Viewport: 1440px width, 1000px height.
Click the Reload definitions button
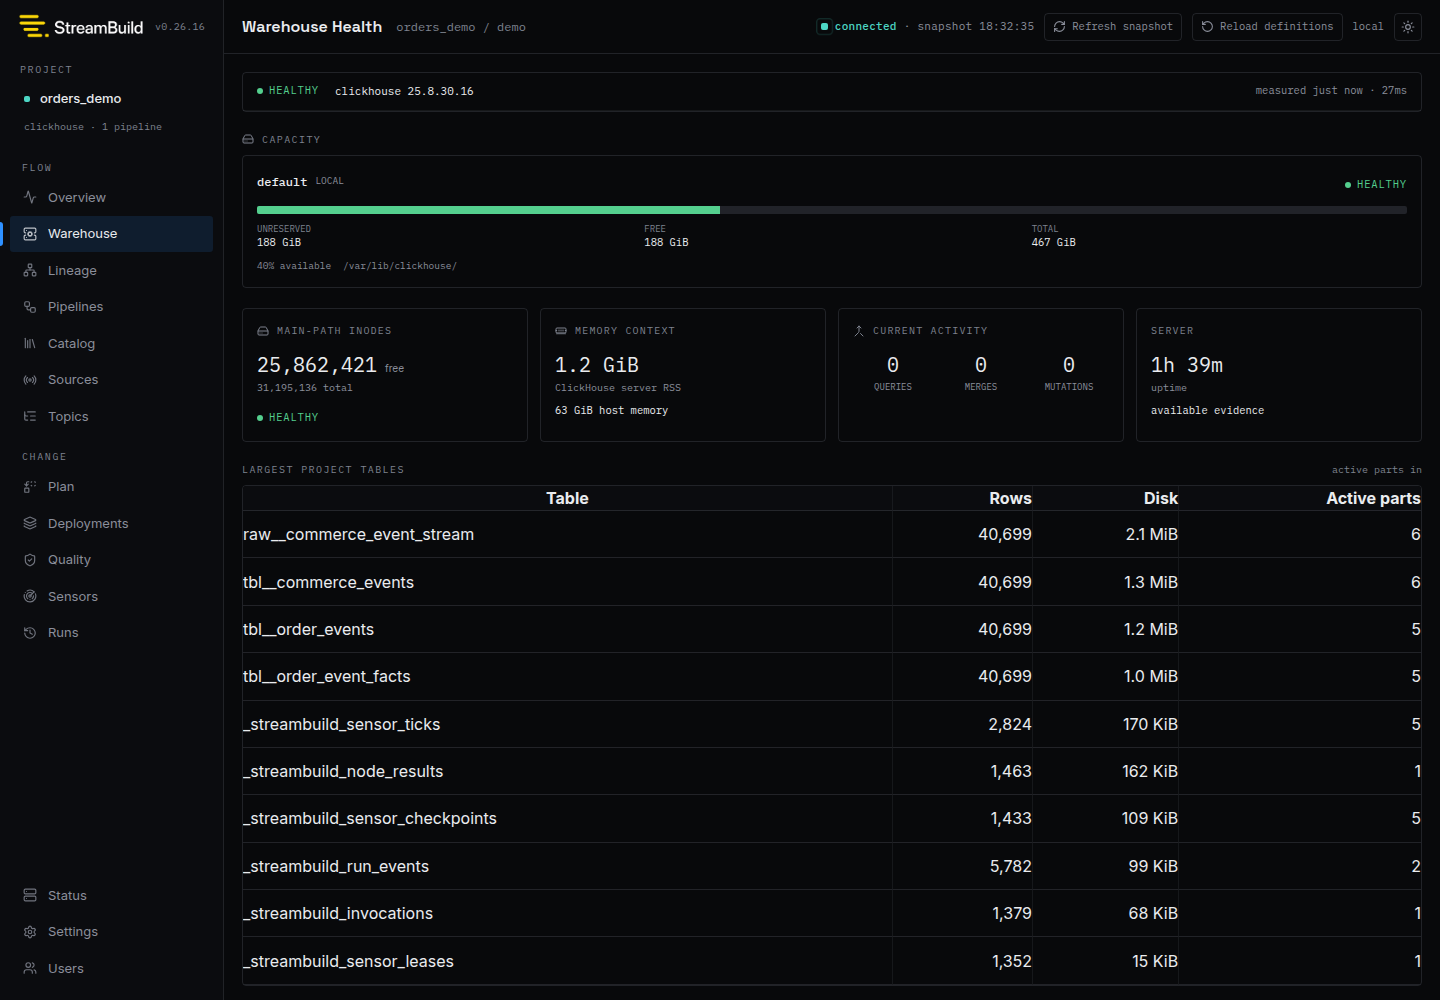[x=1267, y=27]
